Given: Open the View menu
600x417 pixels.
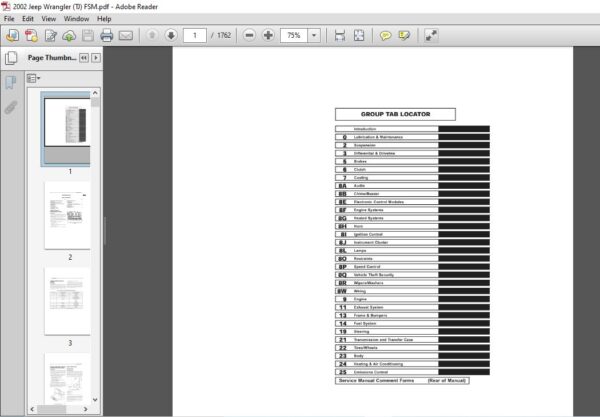Looking at the screenshot, I should tap(49, 19).
